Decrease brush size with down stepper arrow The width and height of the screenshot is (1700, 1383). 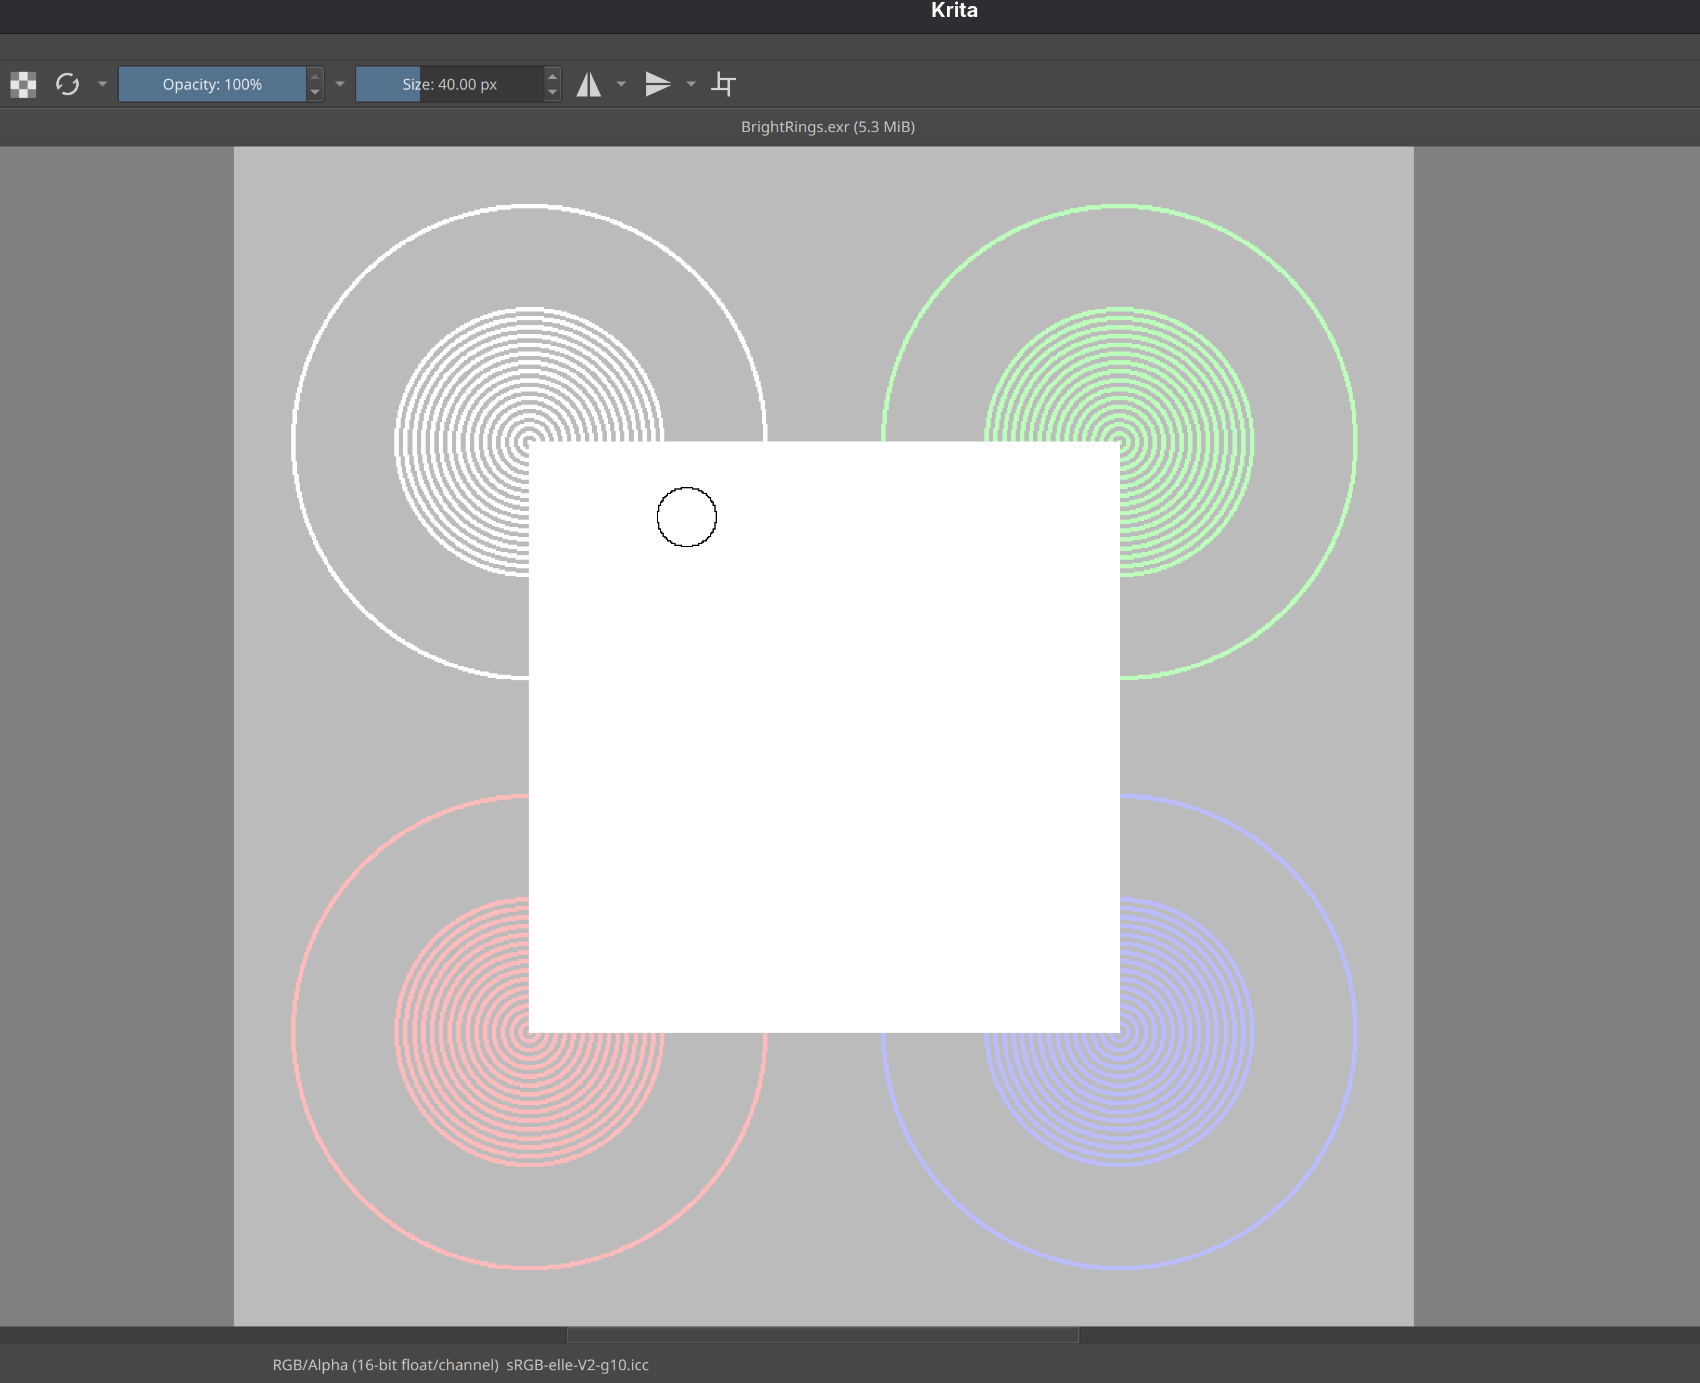pos(552,93)
